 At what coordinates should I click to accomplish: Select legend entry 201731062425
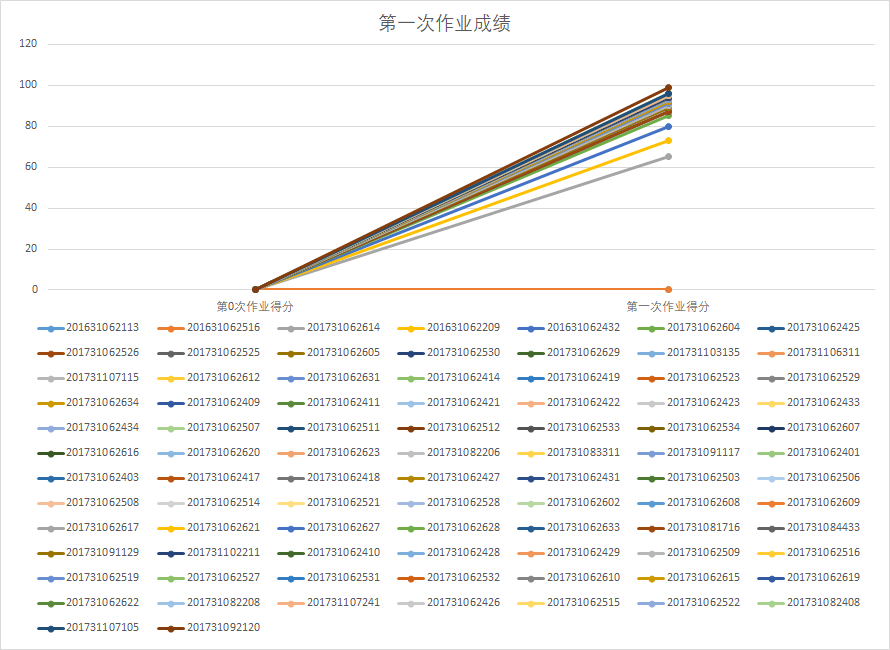pos(809,328)
